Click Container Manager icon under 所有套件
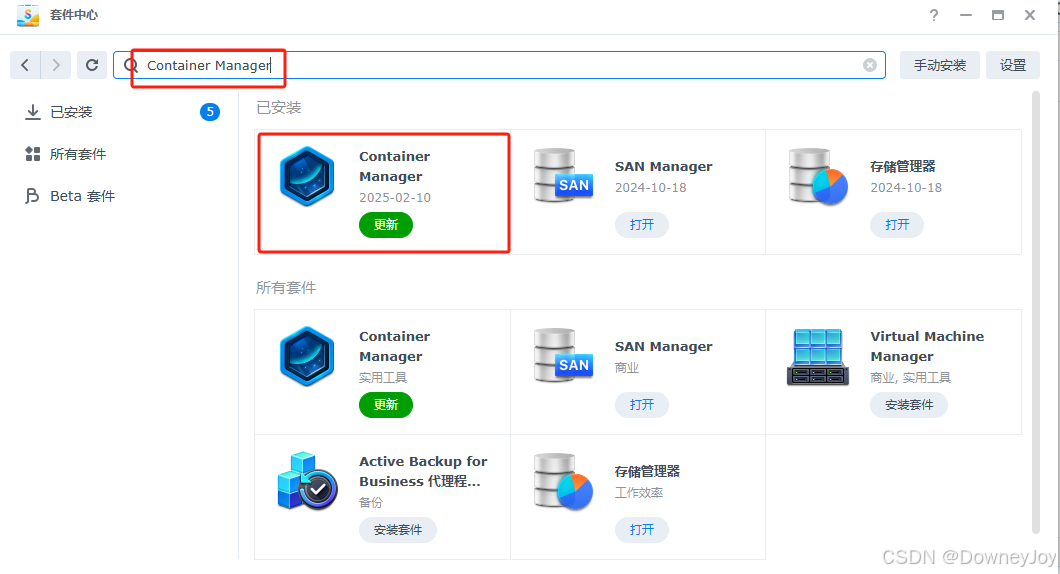 coord(307,356)
